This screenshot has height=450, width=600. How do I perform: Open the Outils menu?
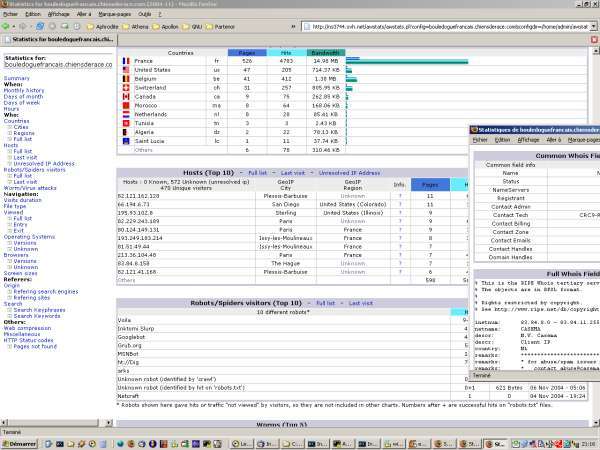pos(145,14)
